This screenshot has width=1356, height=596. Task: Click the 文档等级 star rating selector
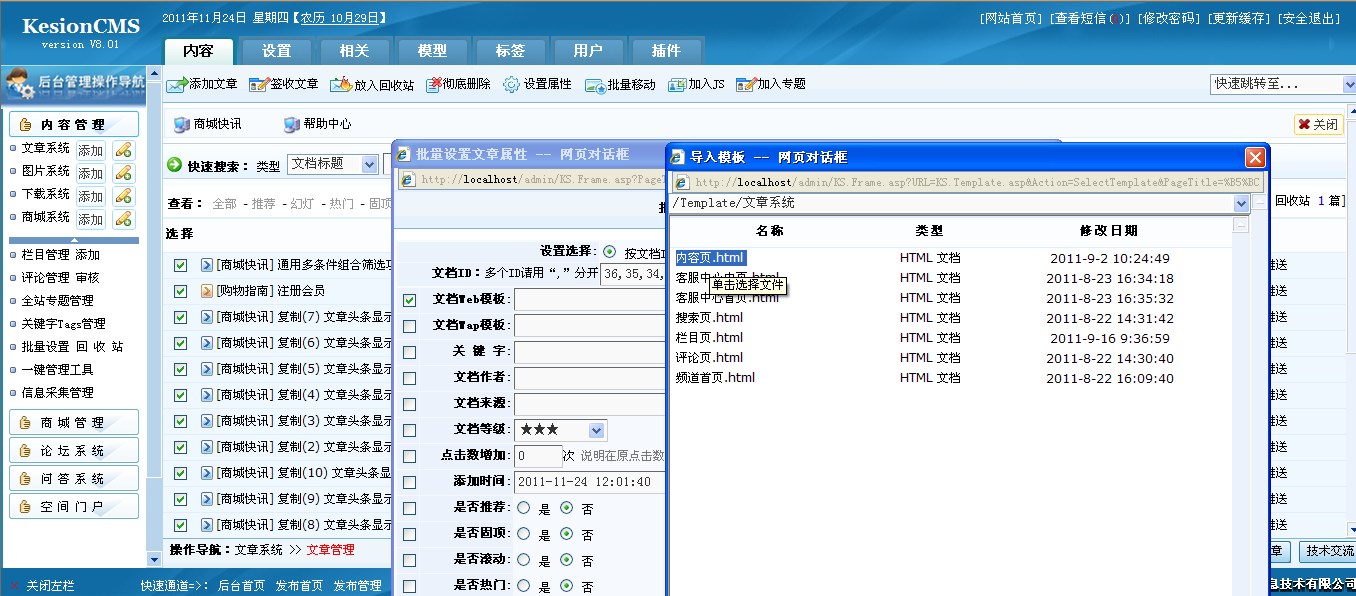click(560, 429)
